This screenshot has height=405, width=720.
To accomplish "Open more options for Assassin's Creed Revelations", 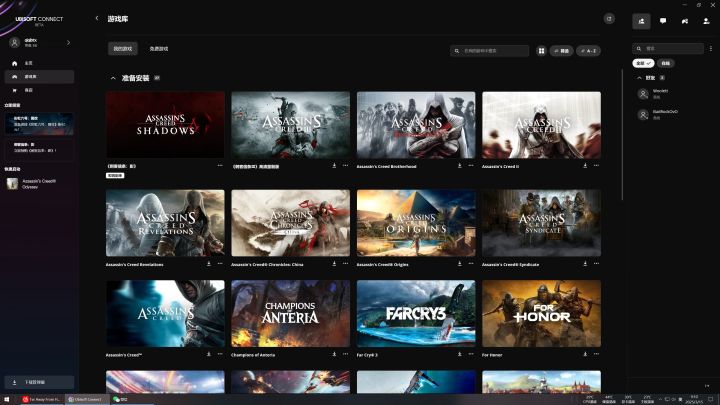I will (x=220, y=264).
